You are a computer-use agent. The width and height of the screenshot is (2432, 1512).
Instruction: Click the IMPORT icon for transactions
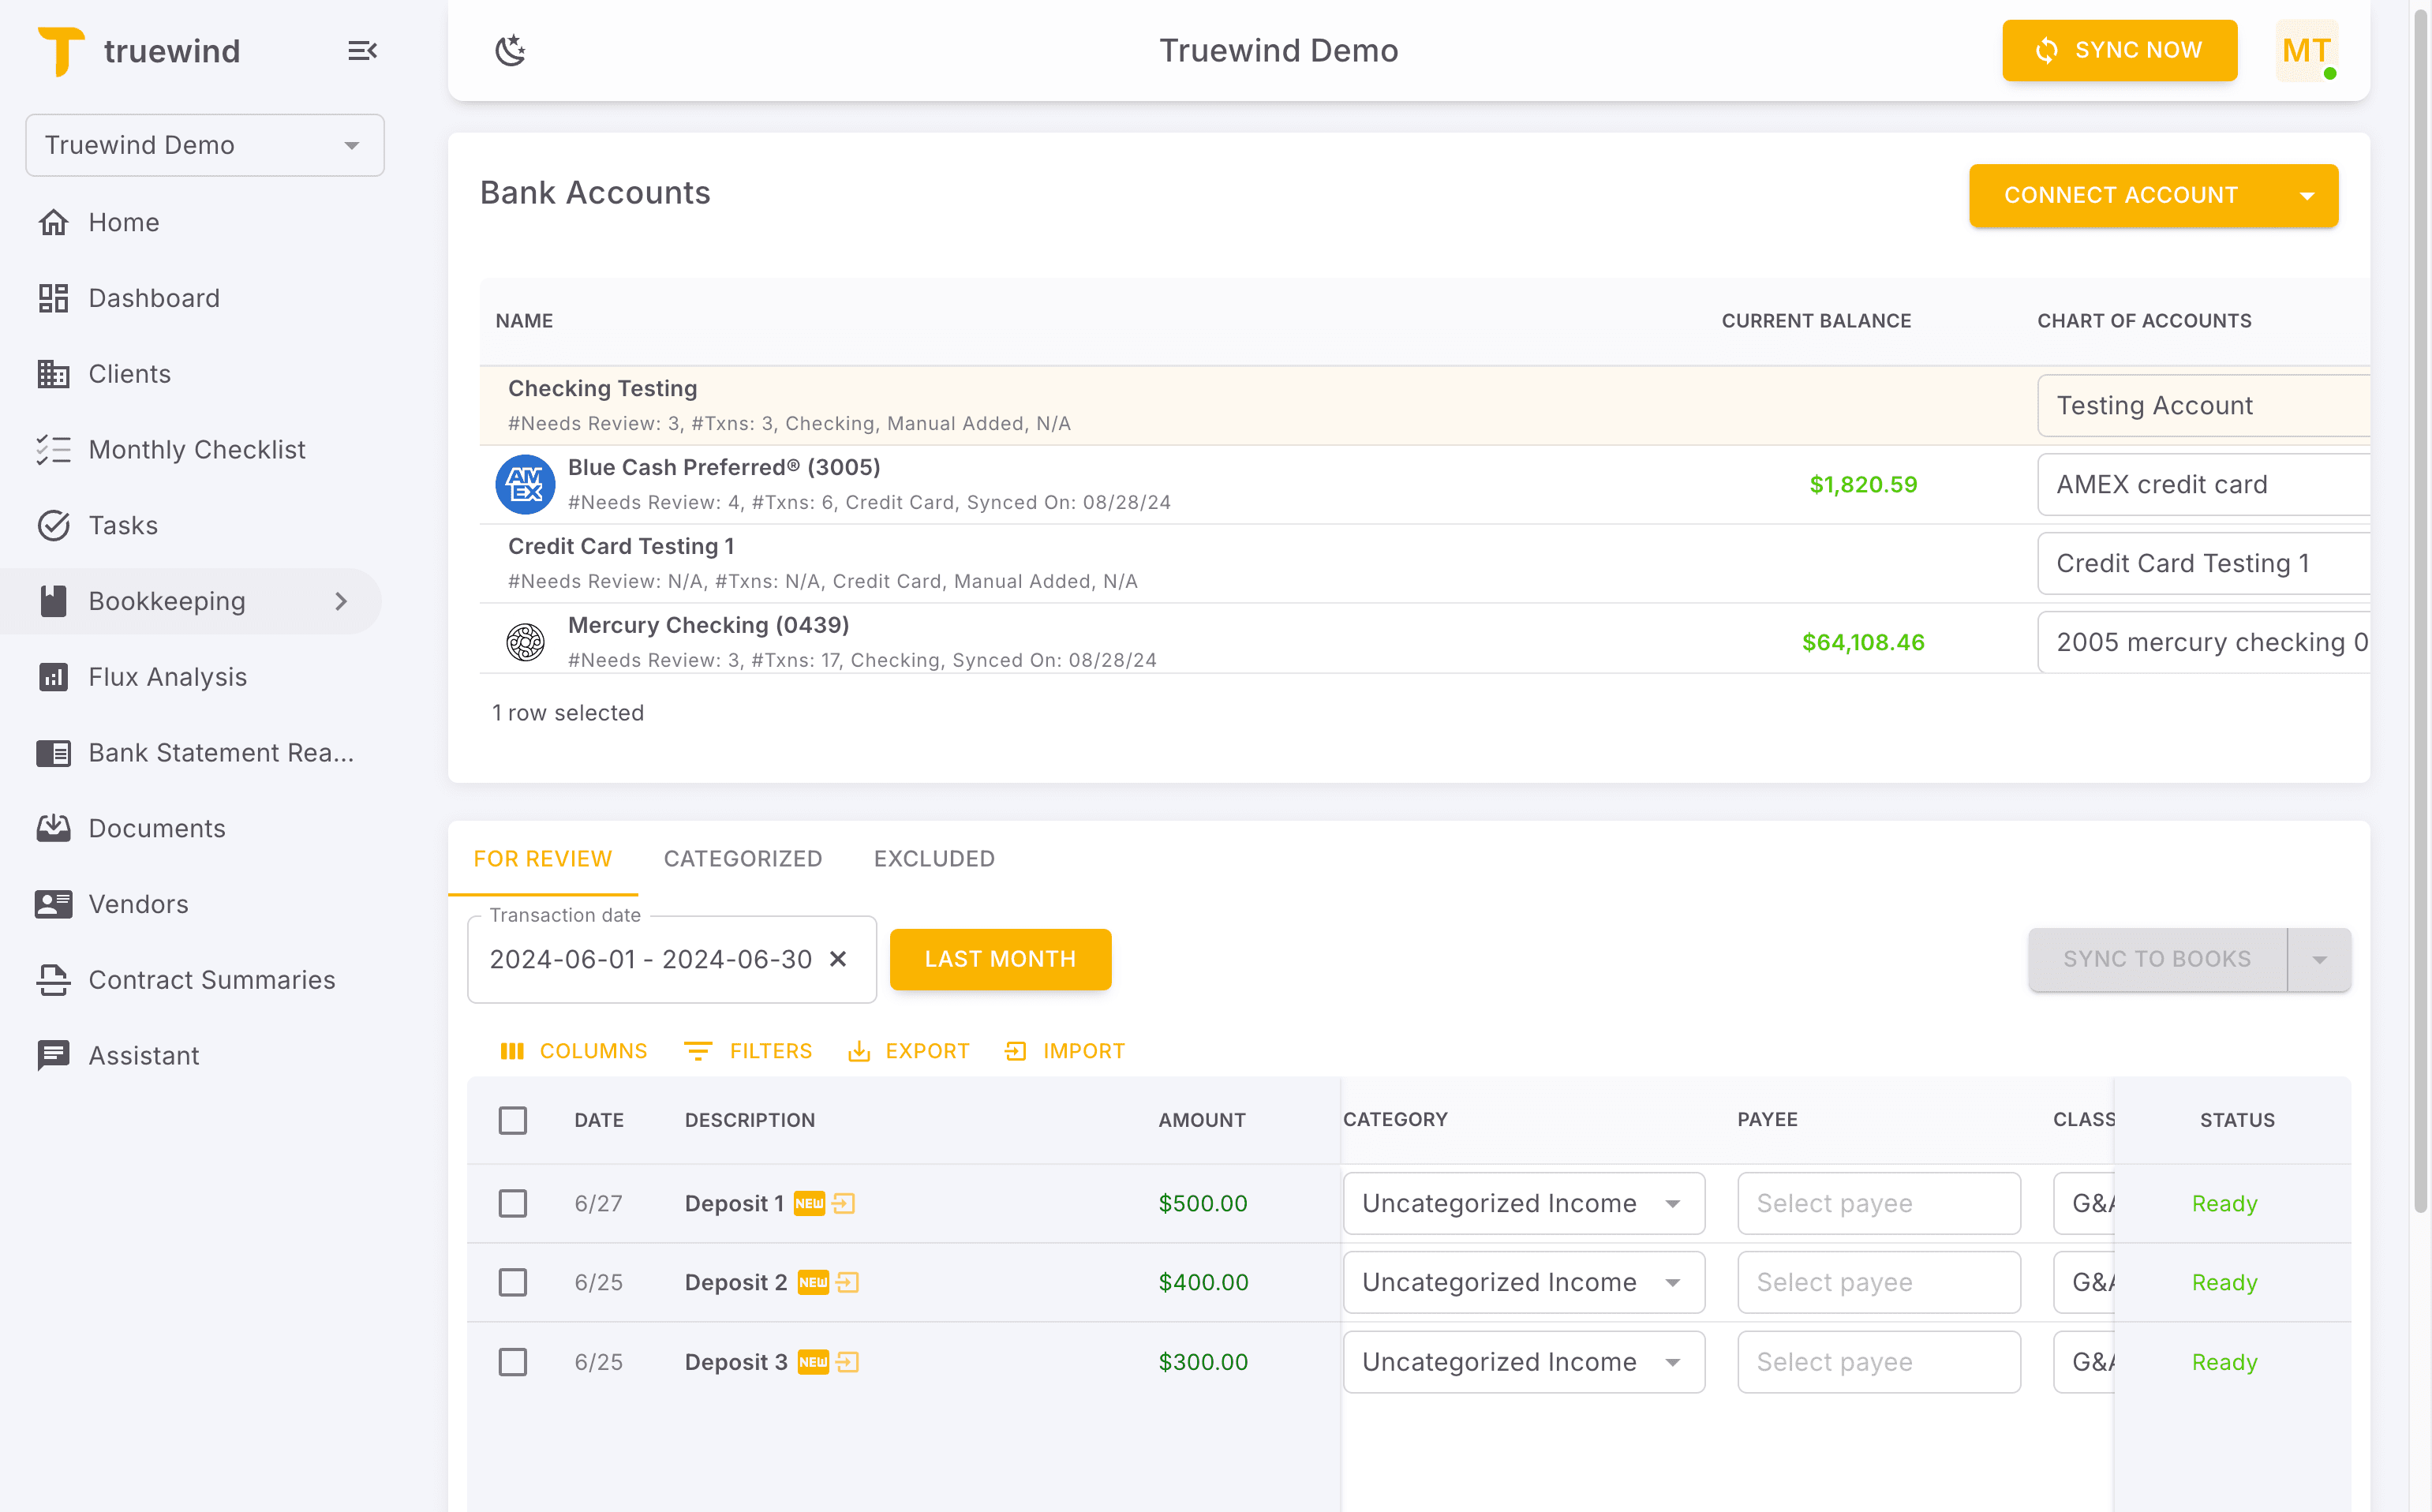pyautogui.click(x=1015, y=1051)
